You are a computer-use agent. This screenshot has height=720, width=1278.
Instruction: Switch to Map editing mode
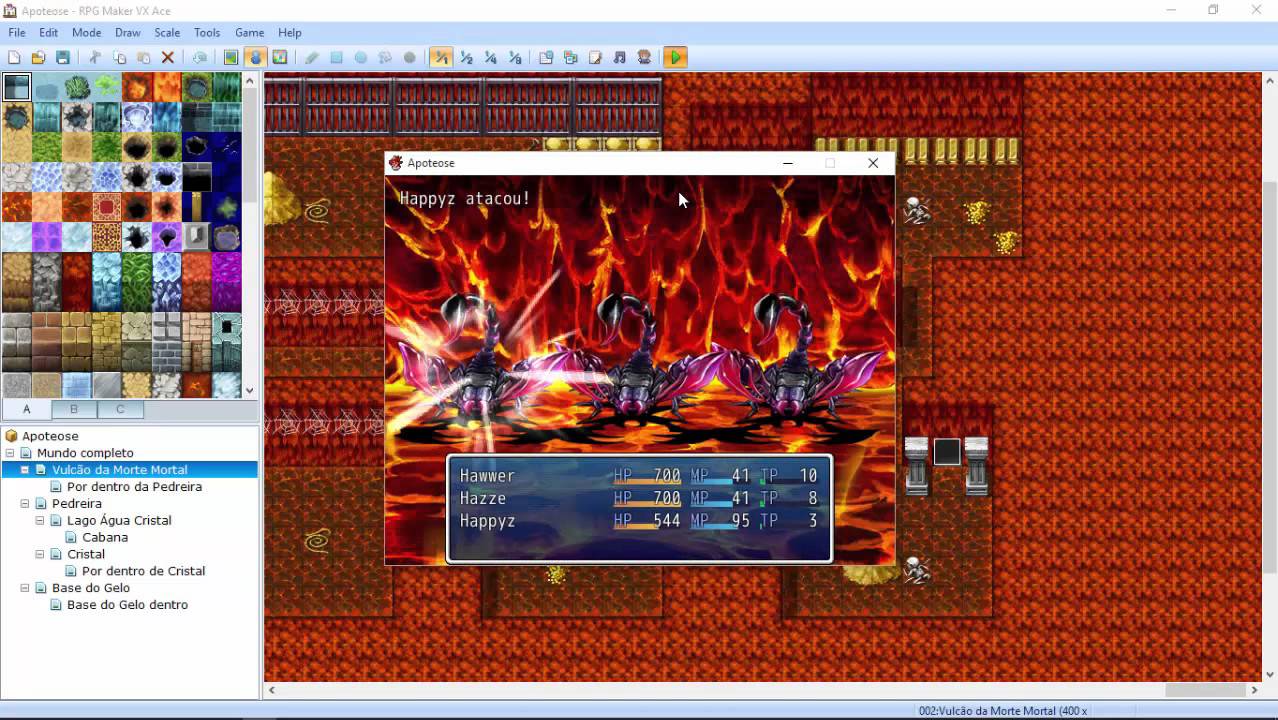pyautogui.click(x=231, y=57)
